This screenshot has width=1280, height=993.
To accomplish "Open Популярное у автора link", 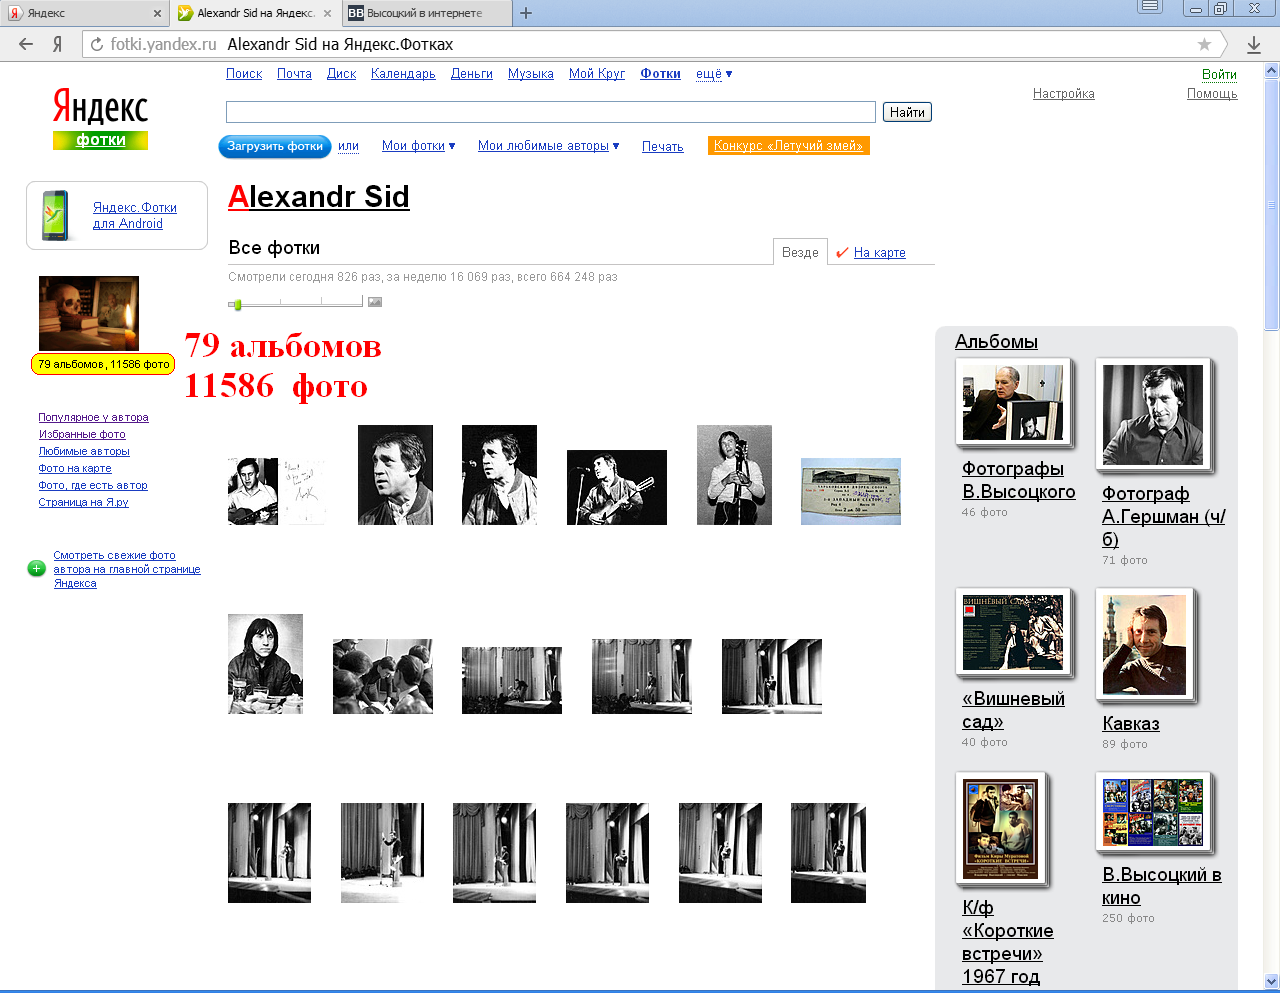I will pyautogui.click(x=93, y=417).
